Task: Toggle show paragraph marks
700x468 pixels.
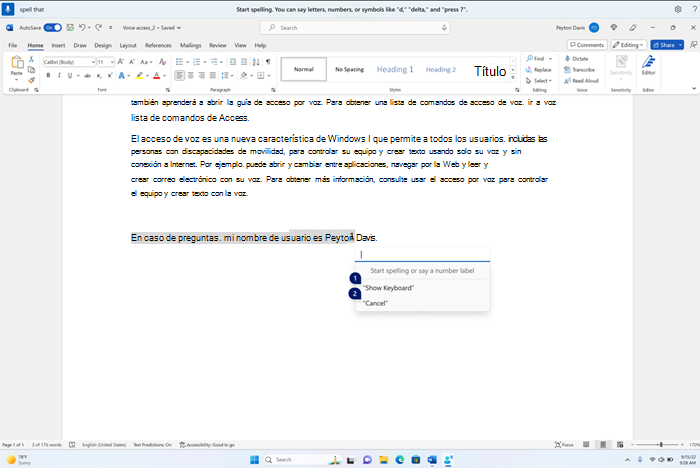Action: (x=268, y=62)
